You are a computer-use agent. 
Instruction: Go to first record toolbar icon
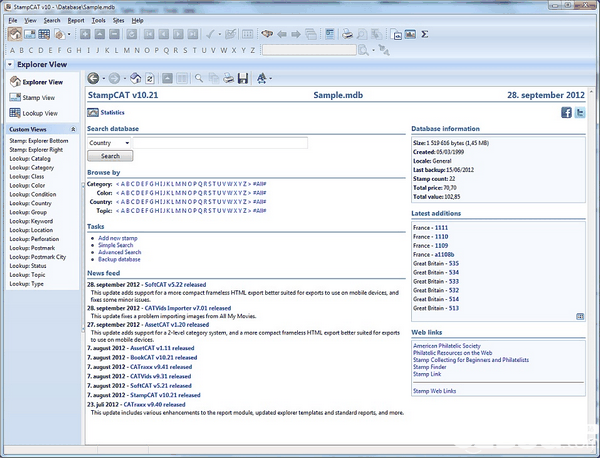(x=149, y=34)
